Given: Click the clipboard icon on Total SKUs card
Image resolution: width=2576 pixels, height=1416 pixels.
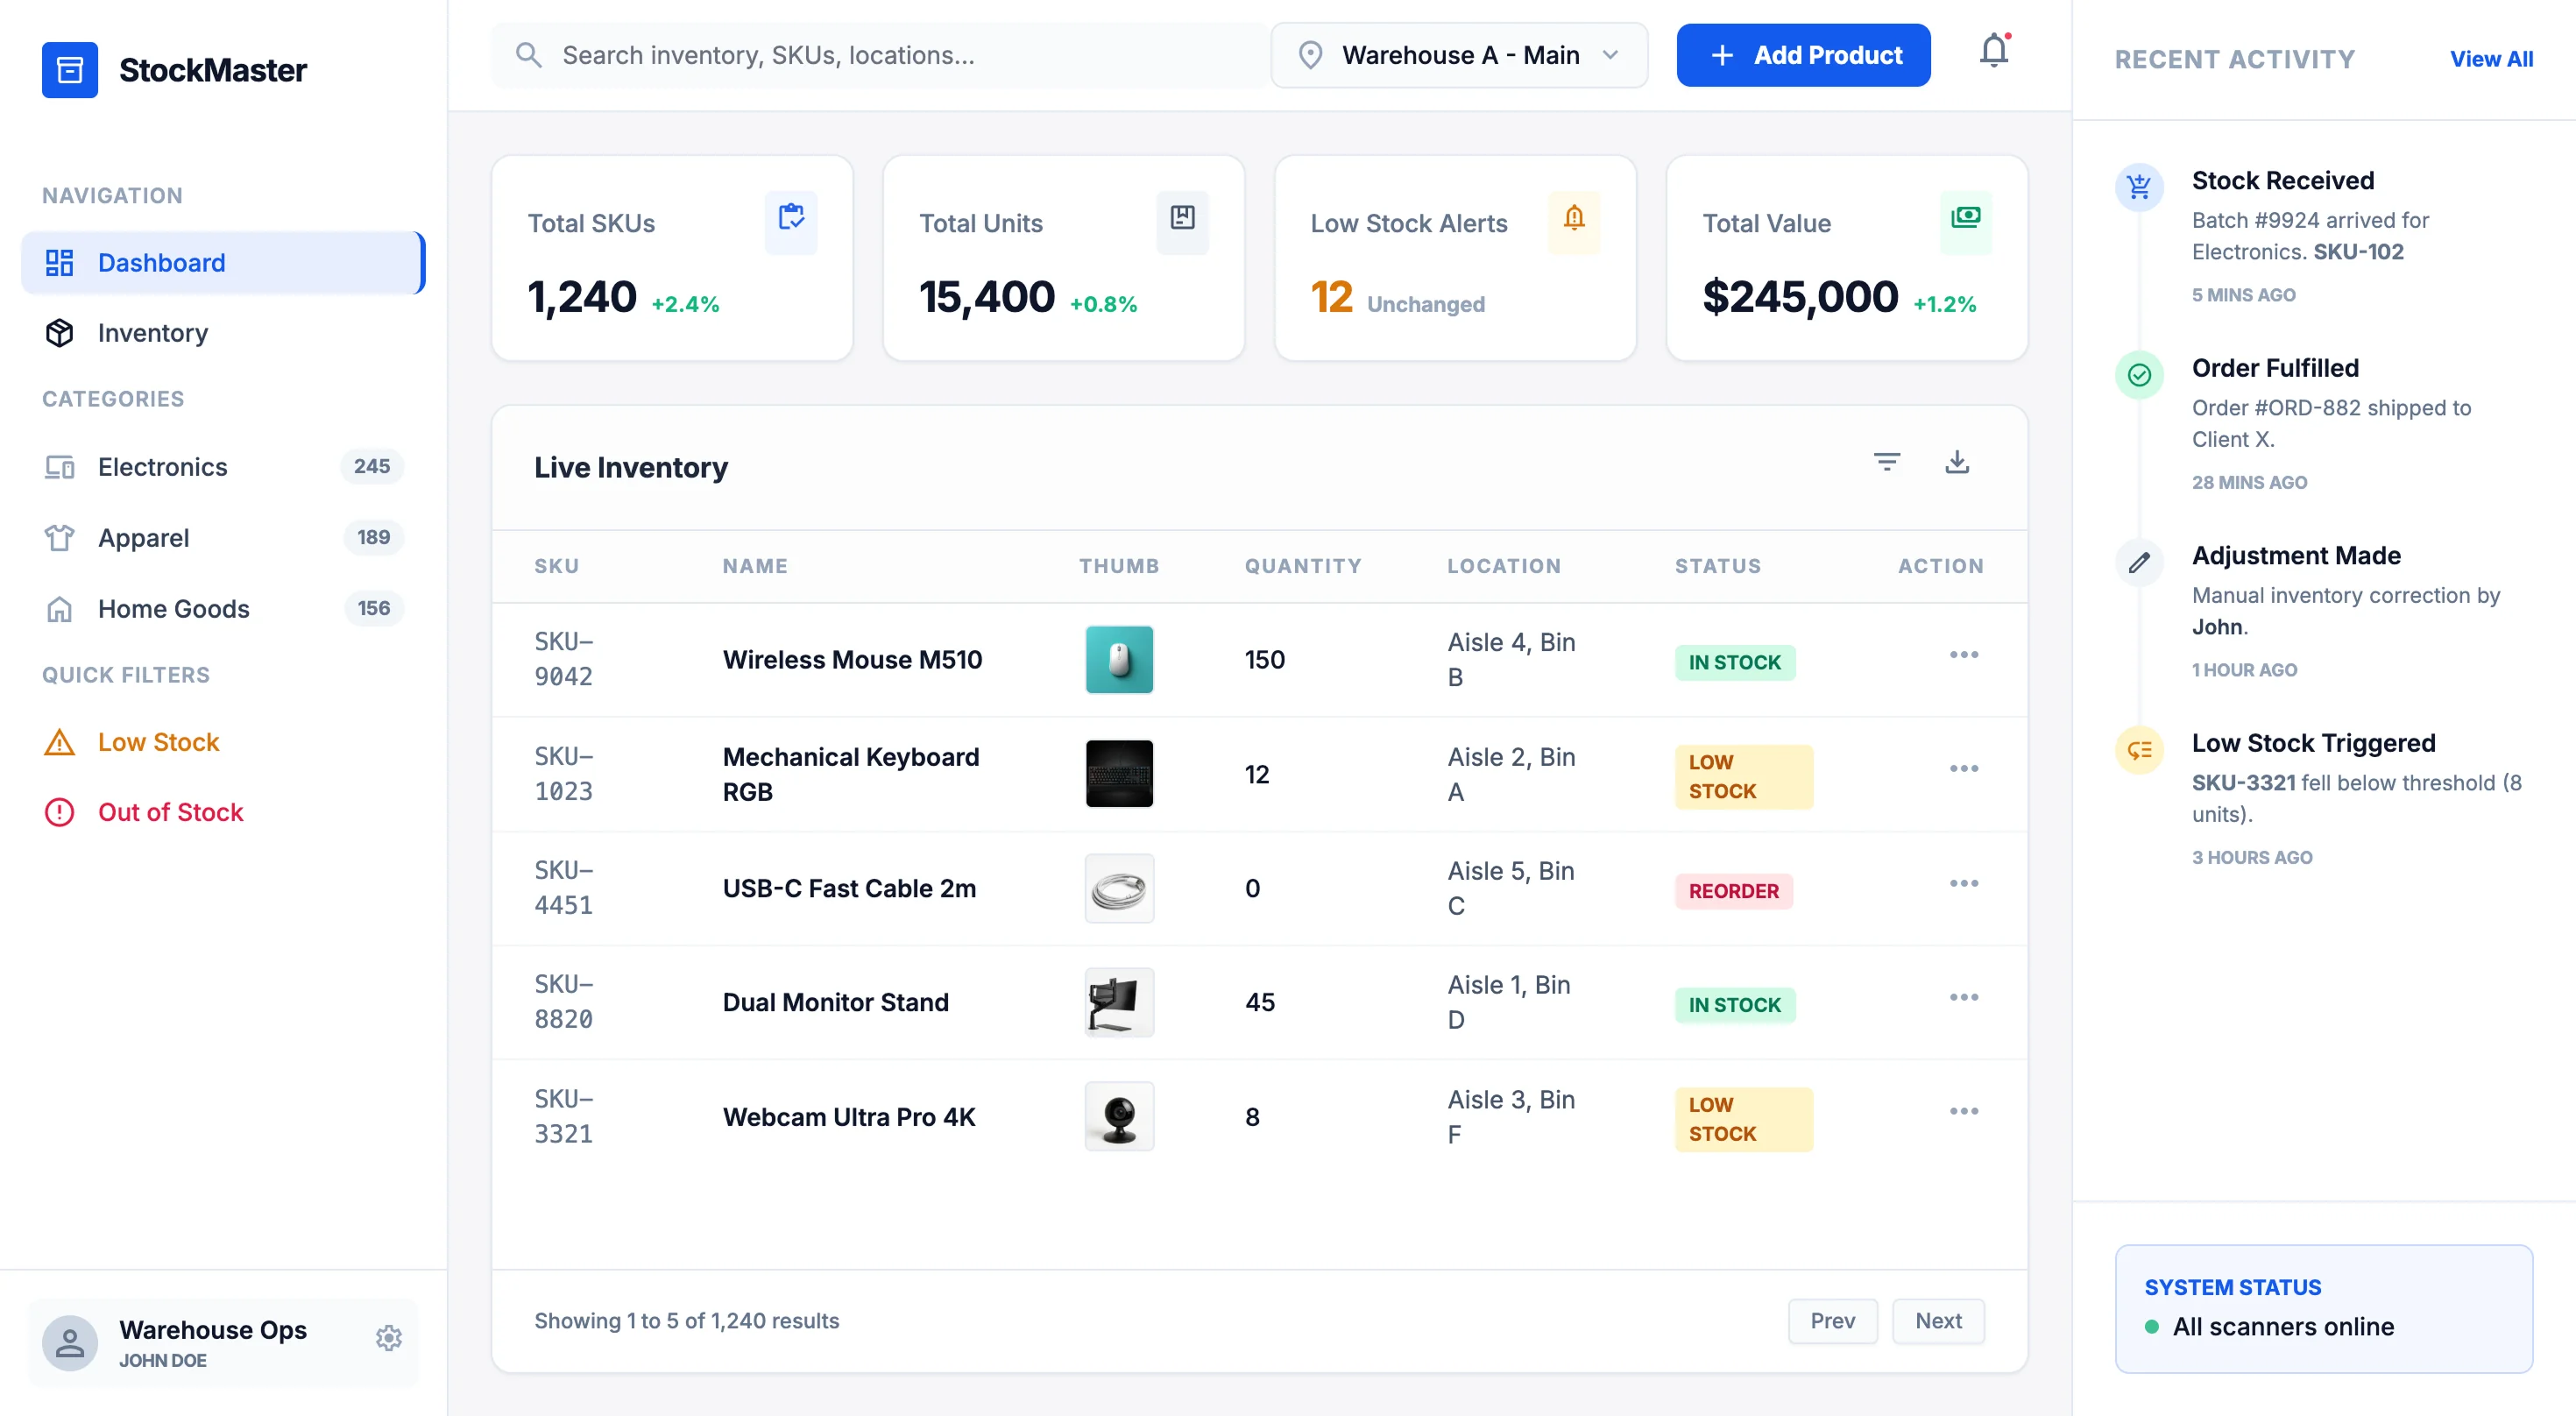Looking at the screenshot, I should point(791,220).
